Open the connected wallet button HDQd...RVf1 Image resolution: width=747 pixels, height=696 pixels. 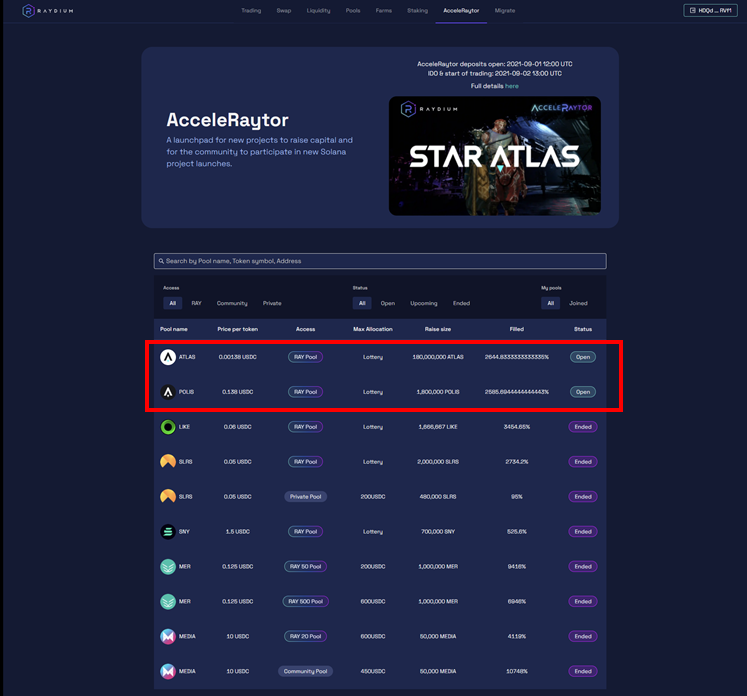710,10
